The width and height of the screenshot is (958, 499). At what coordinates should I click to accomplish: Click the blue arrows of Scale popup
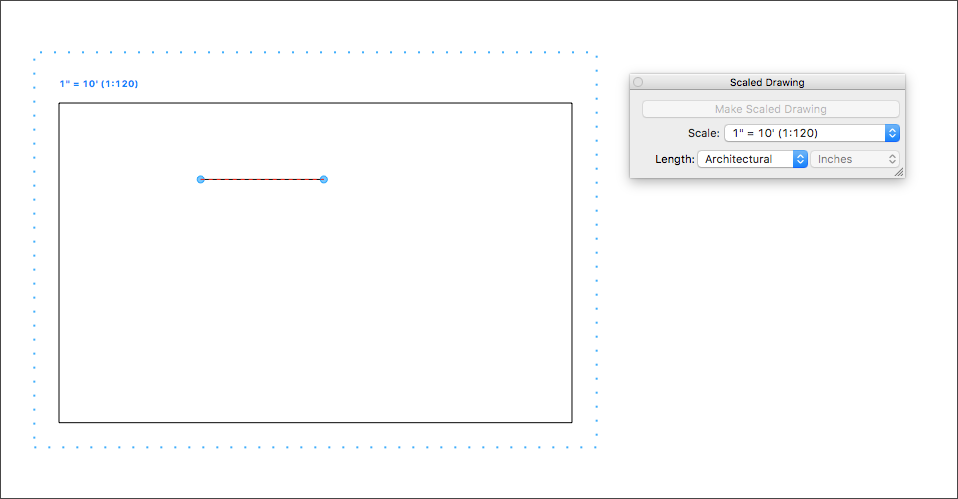click(892, 133)
